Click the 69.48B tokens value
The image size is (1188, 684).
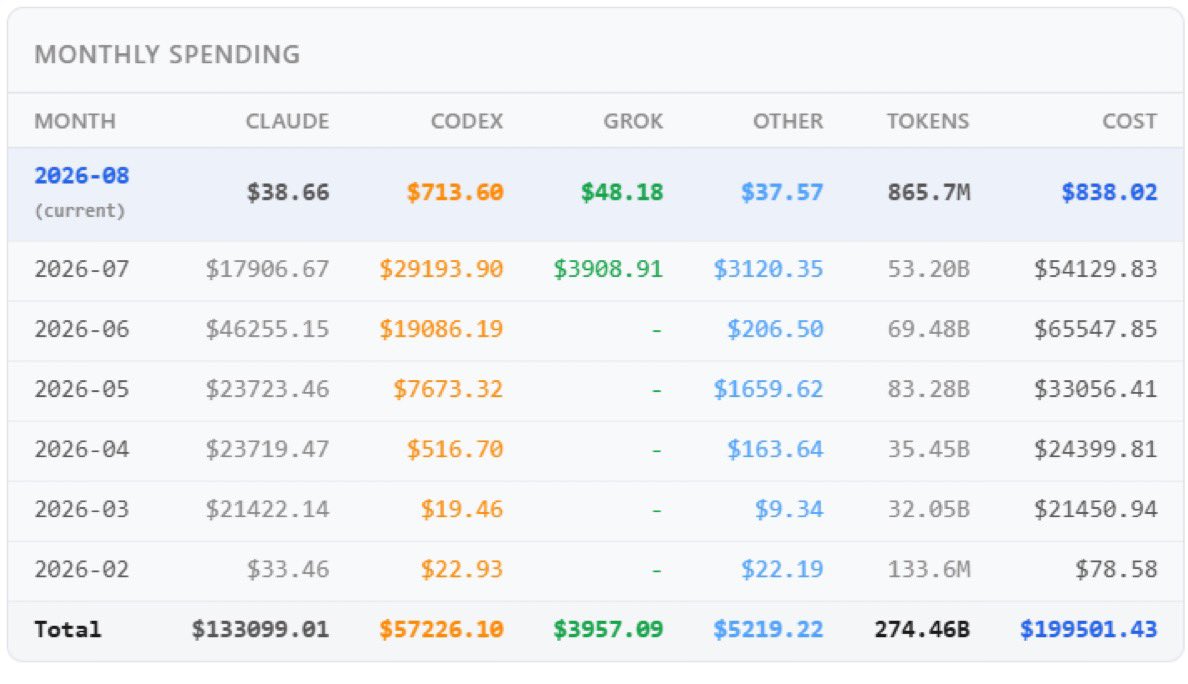click(x=929, y=329)
